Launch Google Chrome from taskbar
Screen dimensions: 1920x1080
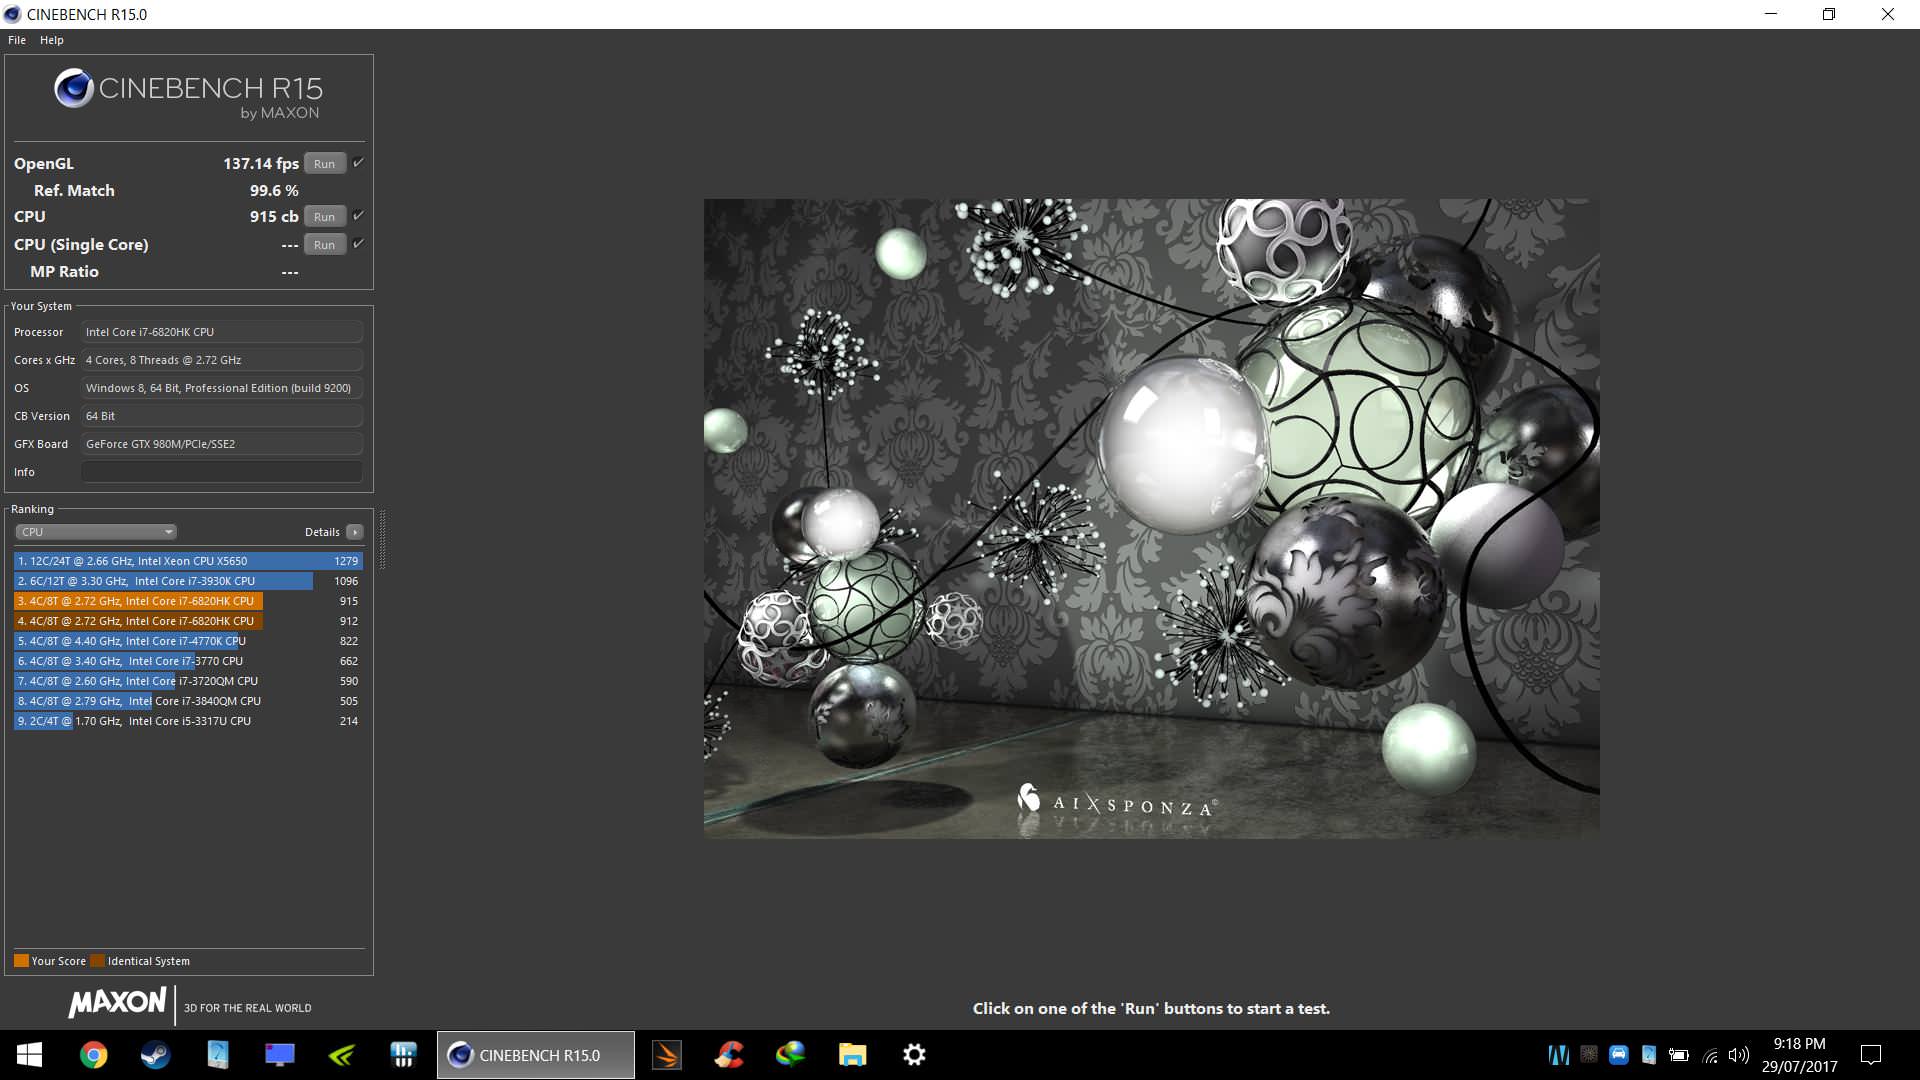click(x=93, y=1055)
